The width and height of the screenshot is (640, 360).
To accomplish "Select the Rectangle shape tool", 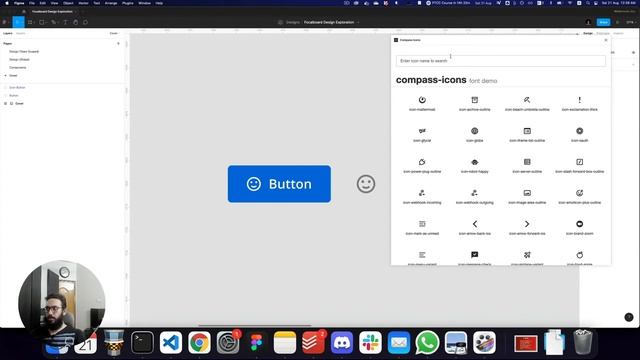I will 42,22.
